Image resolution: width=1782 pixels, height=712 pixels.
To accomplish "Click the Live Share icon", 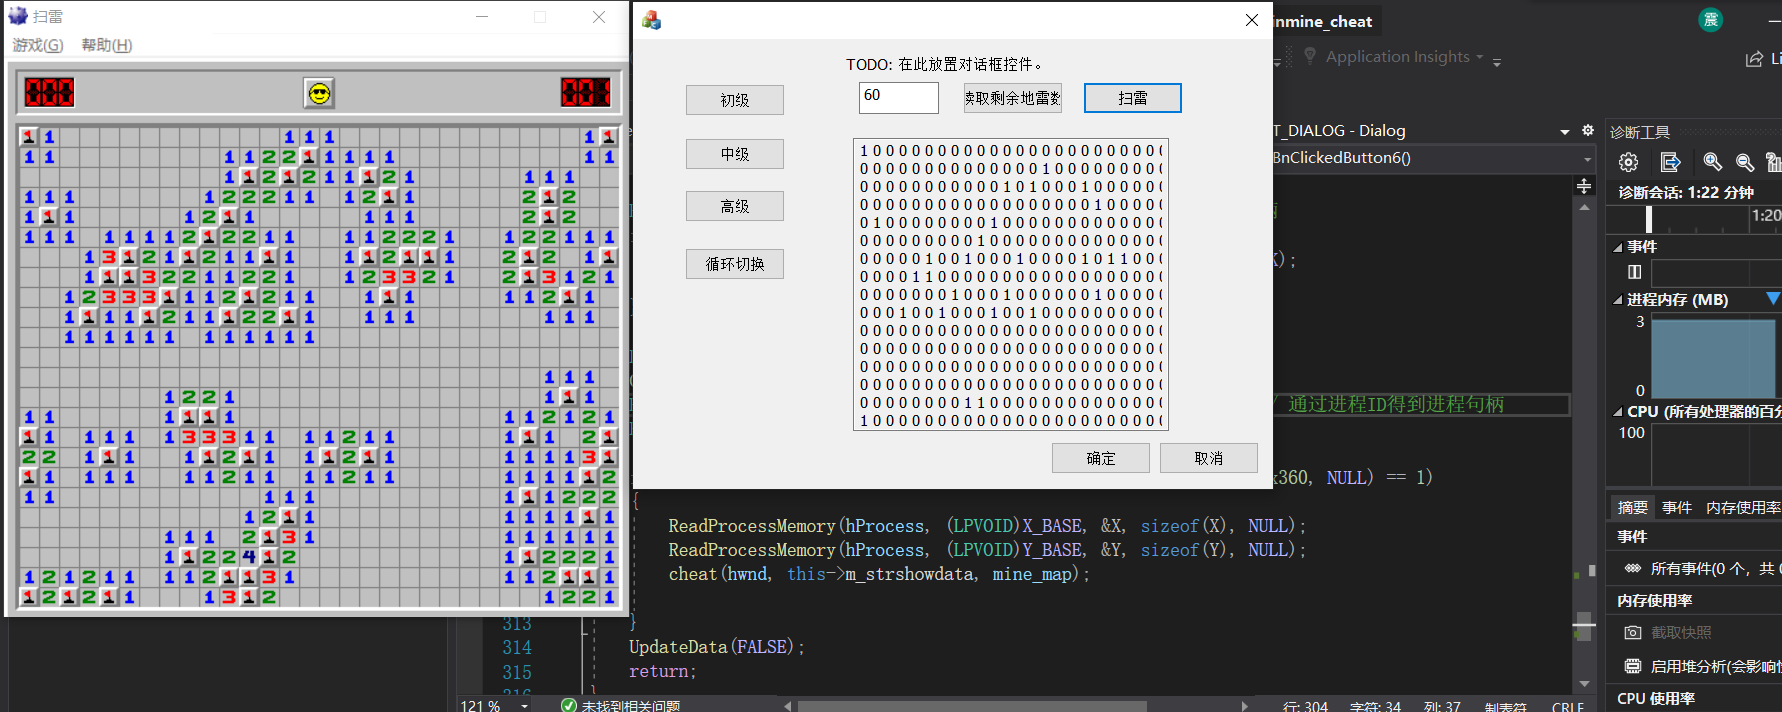I will (1754, 59).
